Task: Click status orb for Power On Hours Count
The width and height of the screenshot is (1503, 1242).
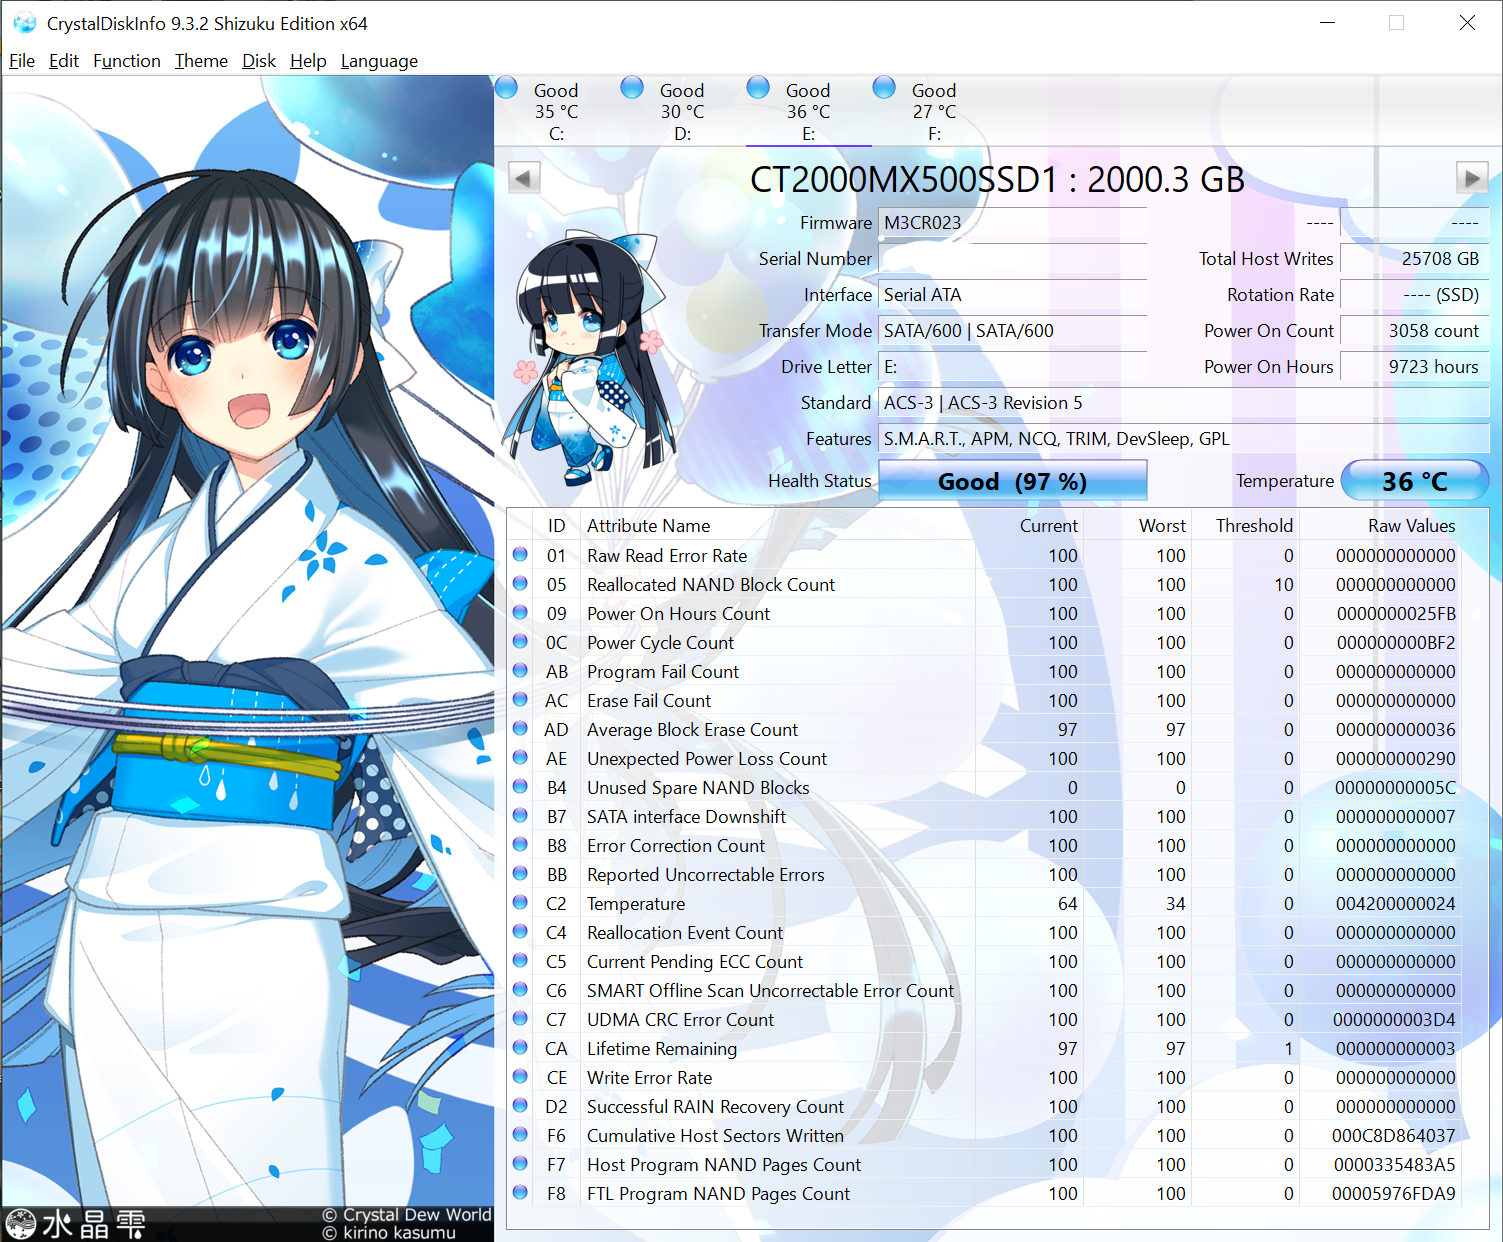Action: click(x=520, y=612)
